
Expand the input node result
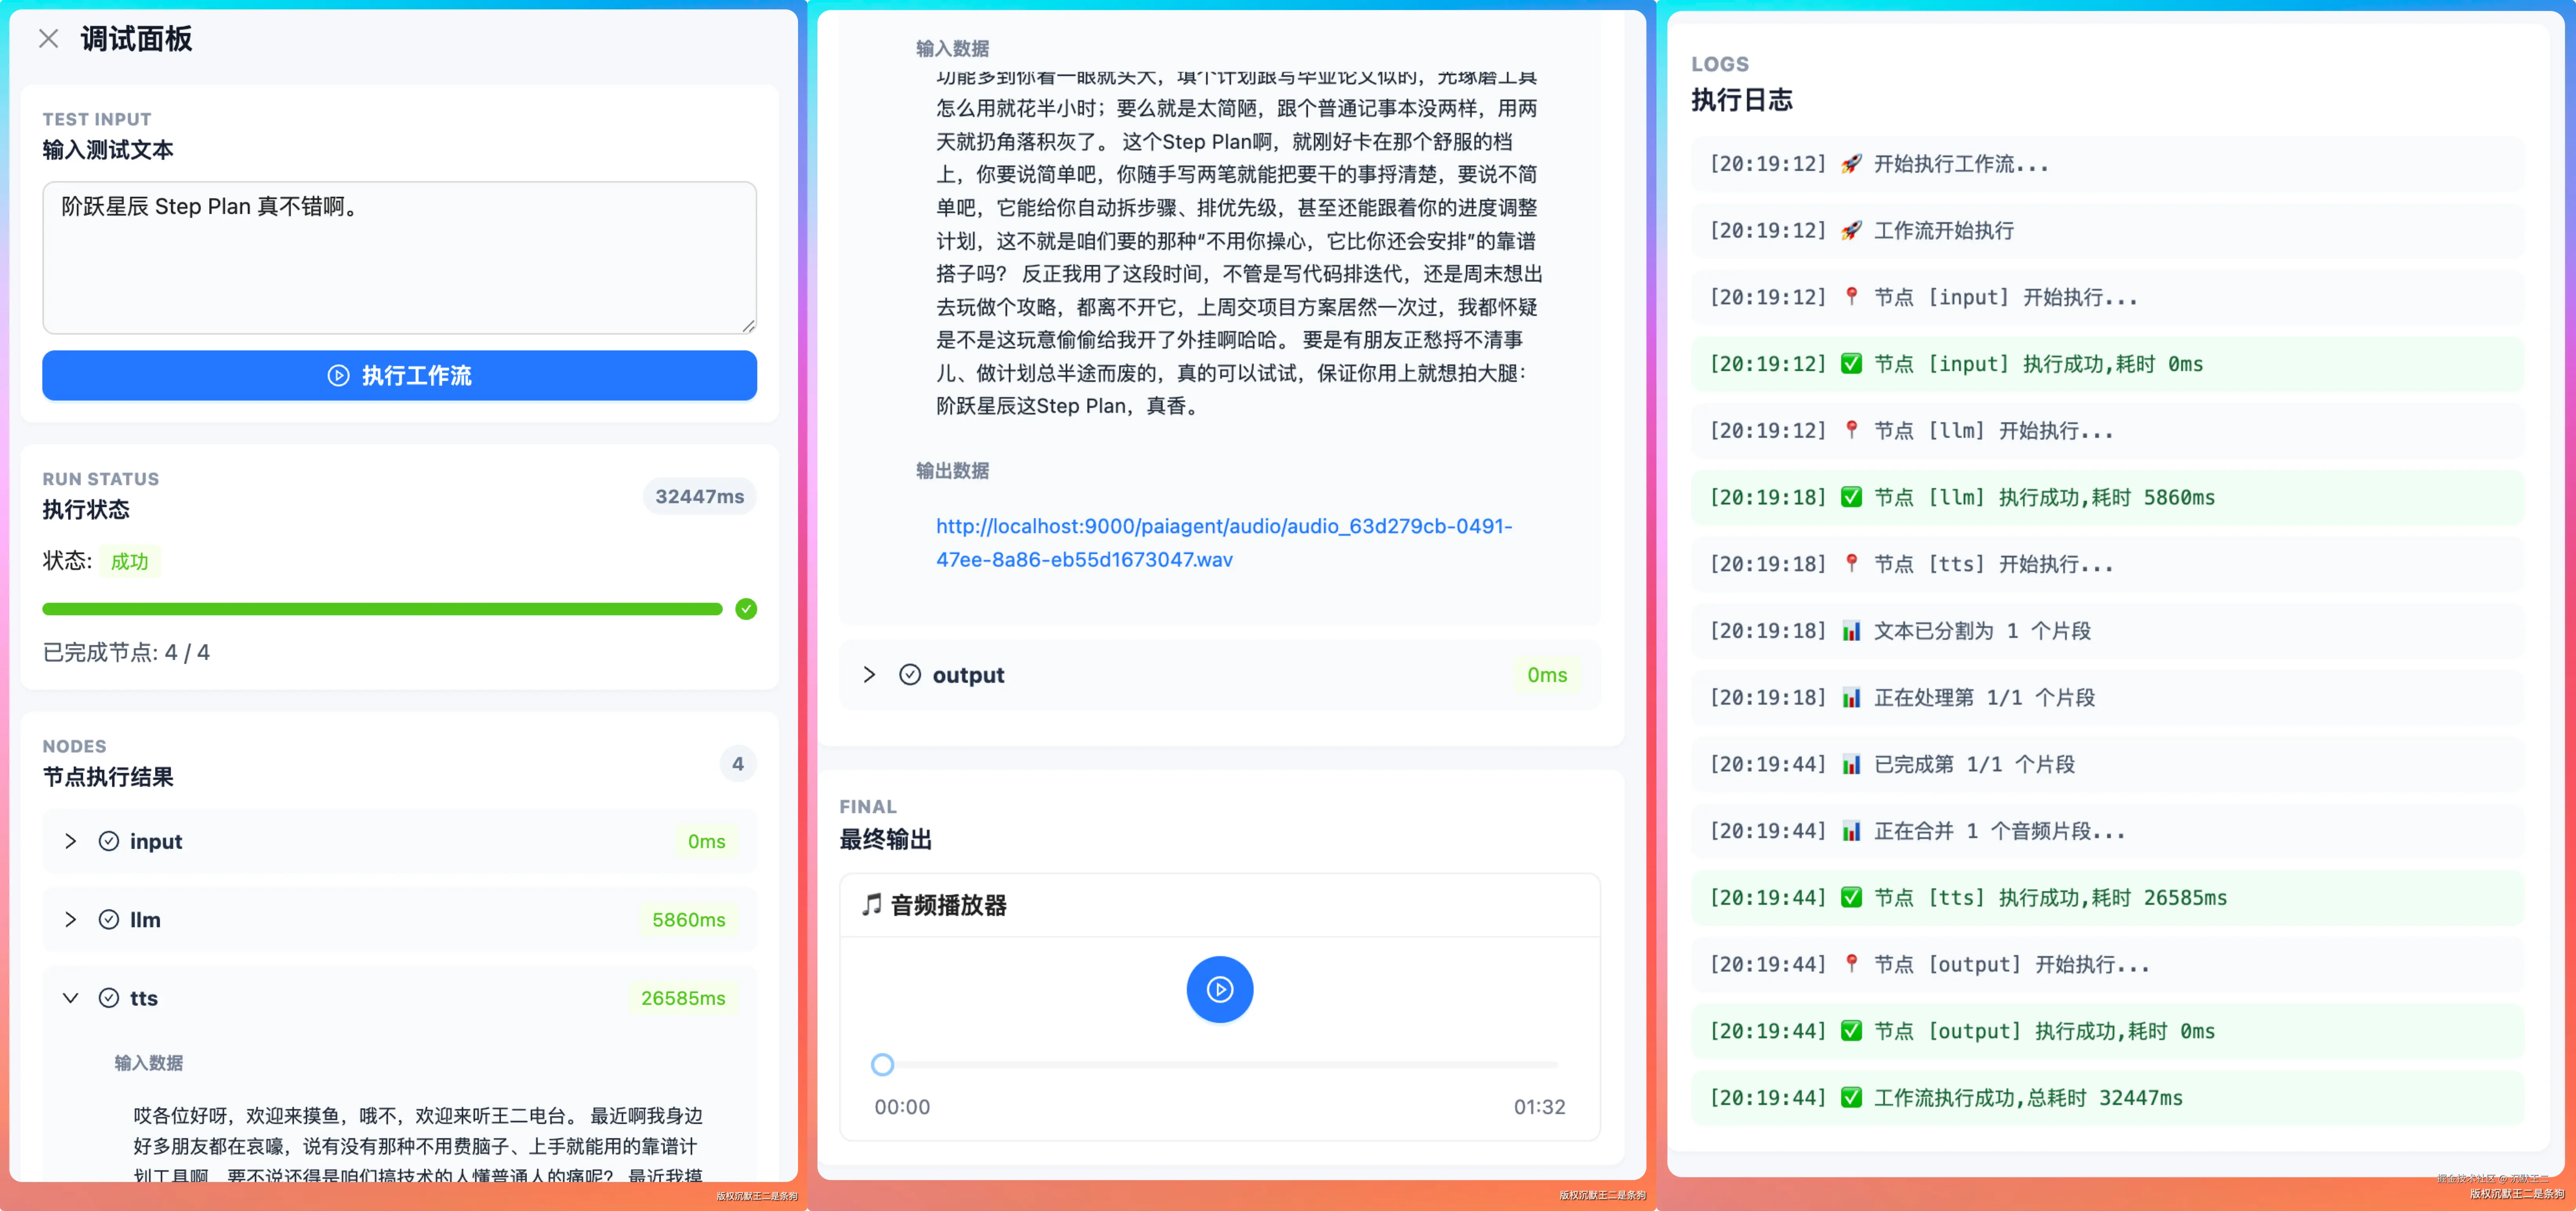coord(70,841)
